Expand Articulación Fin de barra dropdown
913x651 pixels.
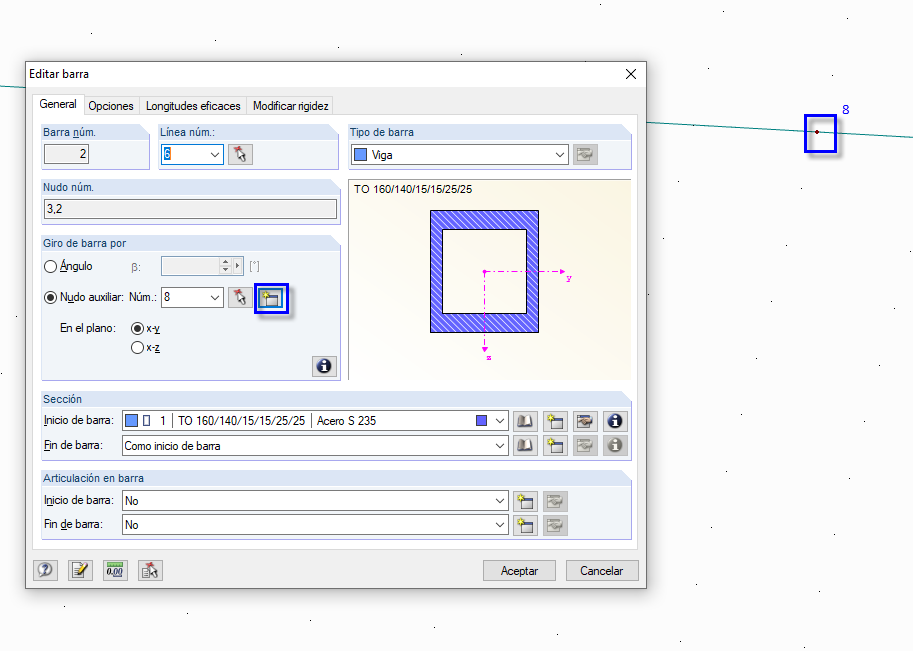click(x=500, y=525)
